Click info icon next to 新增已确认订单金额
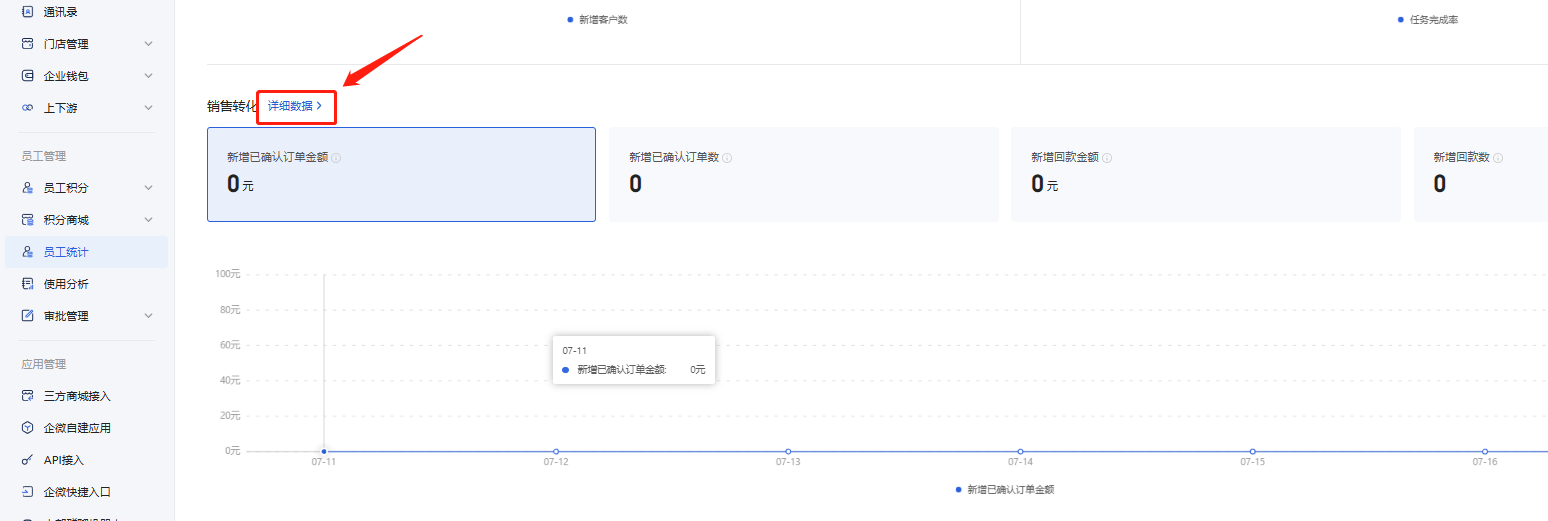The image size is (1548, 521). (x=336, y=158)
